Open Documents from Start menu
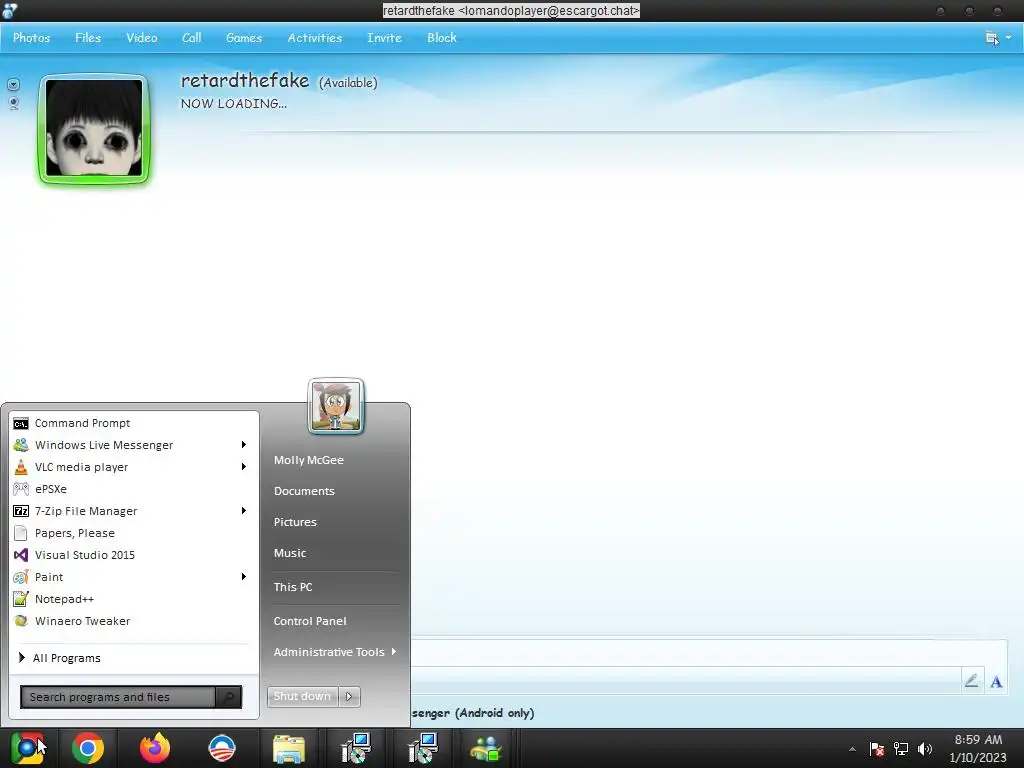1024x768 pixels. tap(304, 491)
